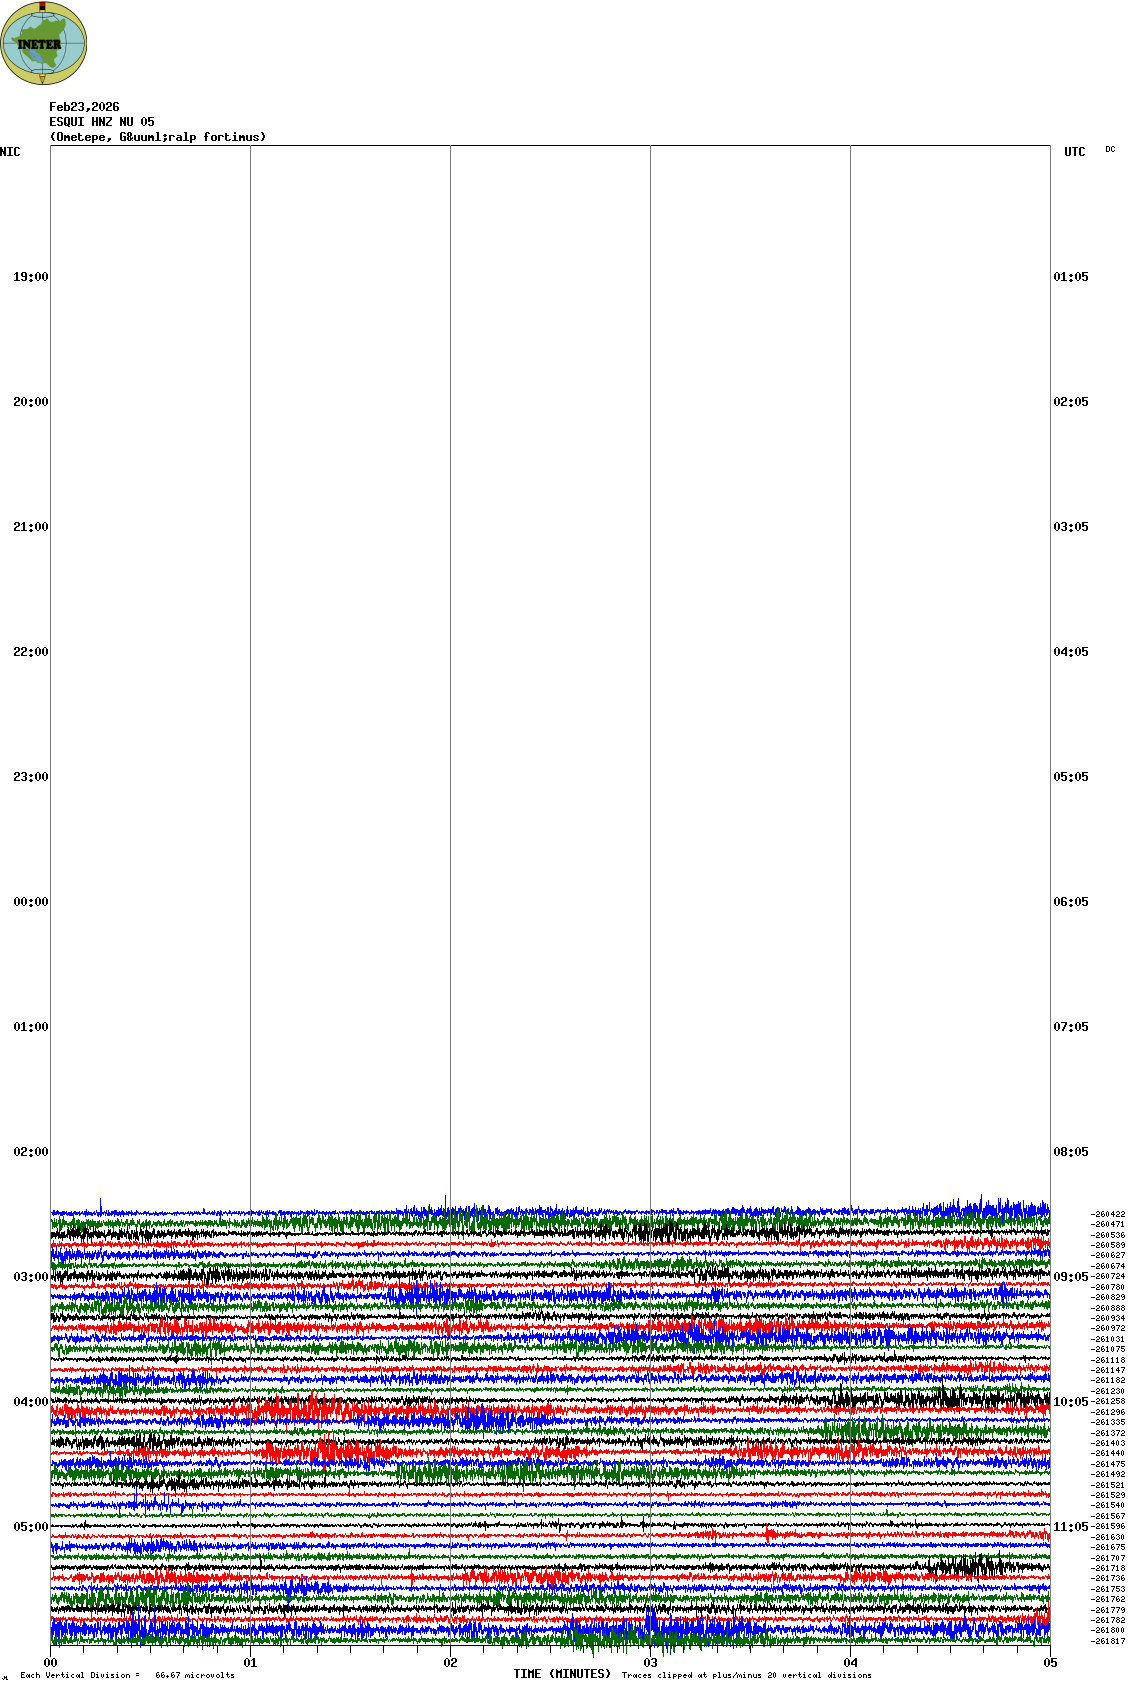Select the 00:00 NIC time marker

tap(30, 902)
